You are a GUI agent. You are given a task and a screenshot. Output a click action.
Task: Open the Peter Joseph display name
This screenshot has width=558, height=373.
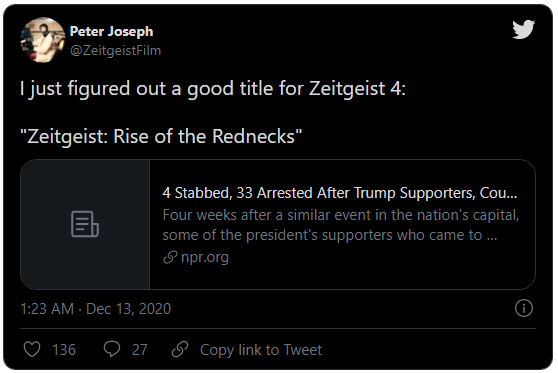coord(111,31)
